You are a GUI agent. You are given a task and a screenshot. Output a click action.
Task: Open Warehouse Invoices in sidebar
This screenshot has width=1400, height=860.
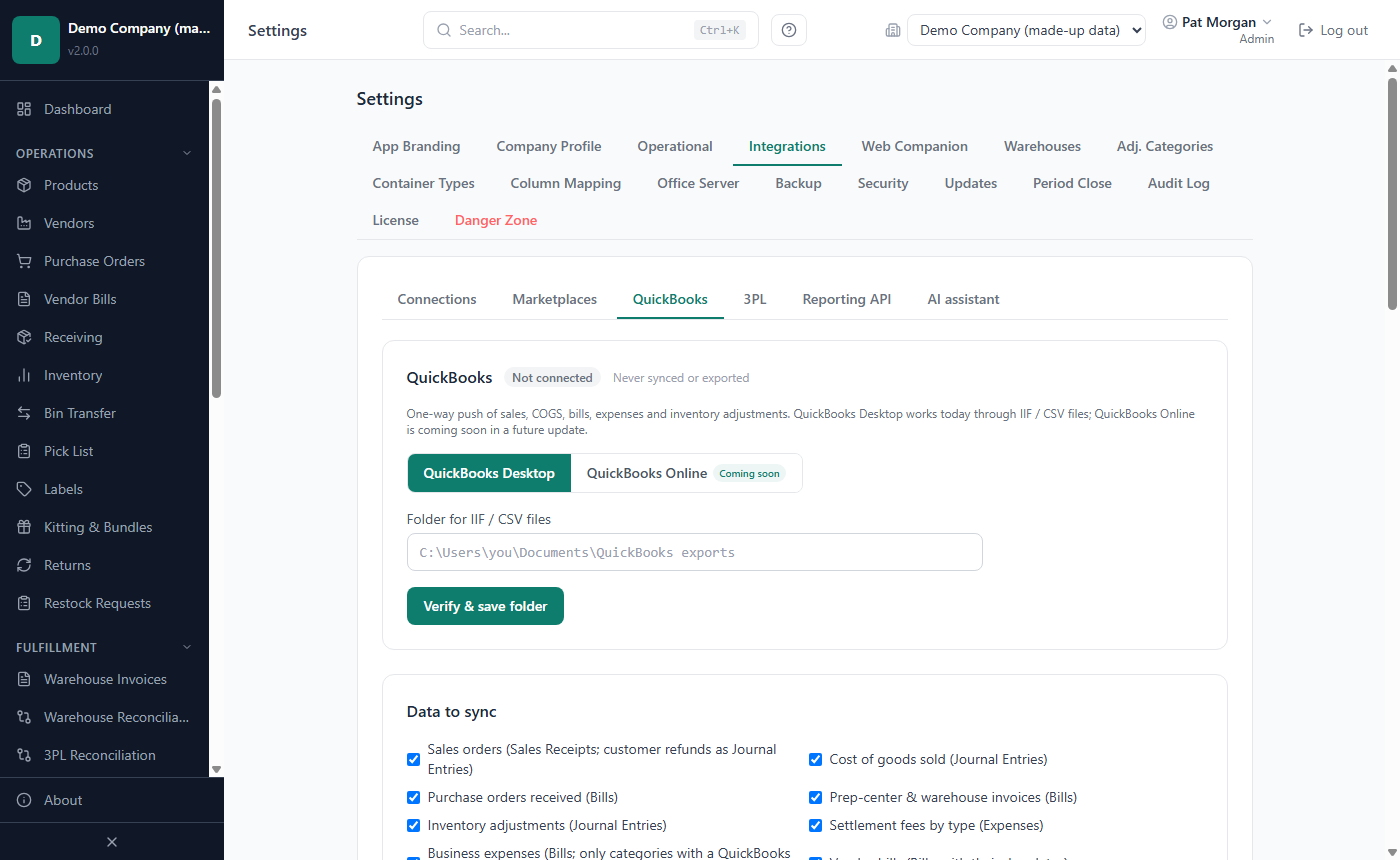click(105, 679)
